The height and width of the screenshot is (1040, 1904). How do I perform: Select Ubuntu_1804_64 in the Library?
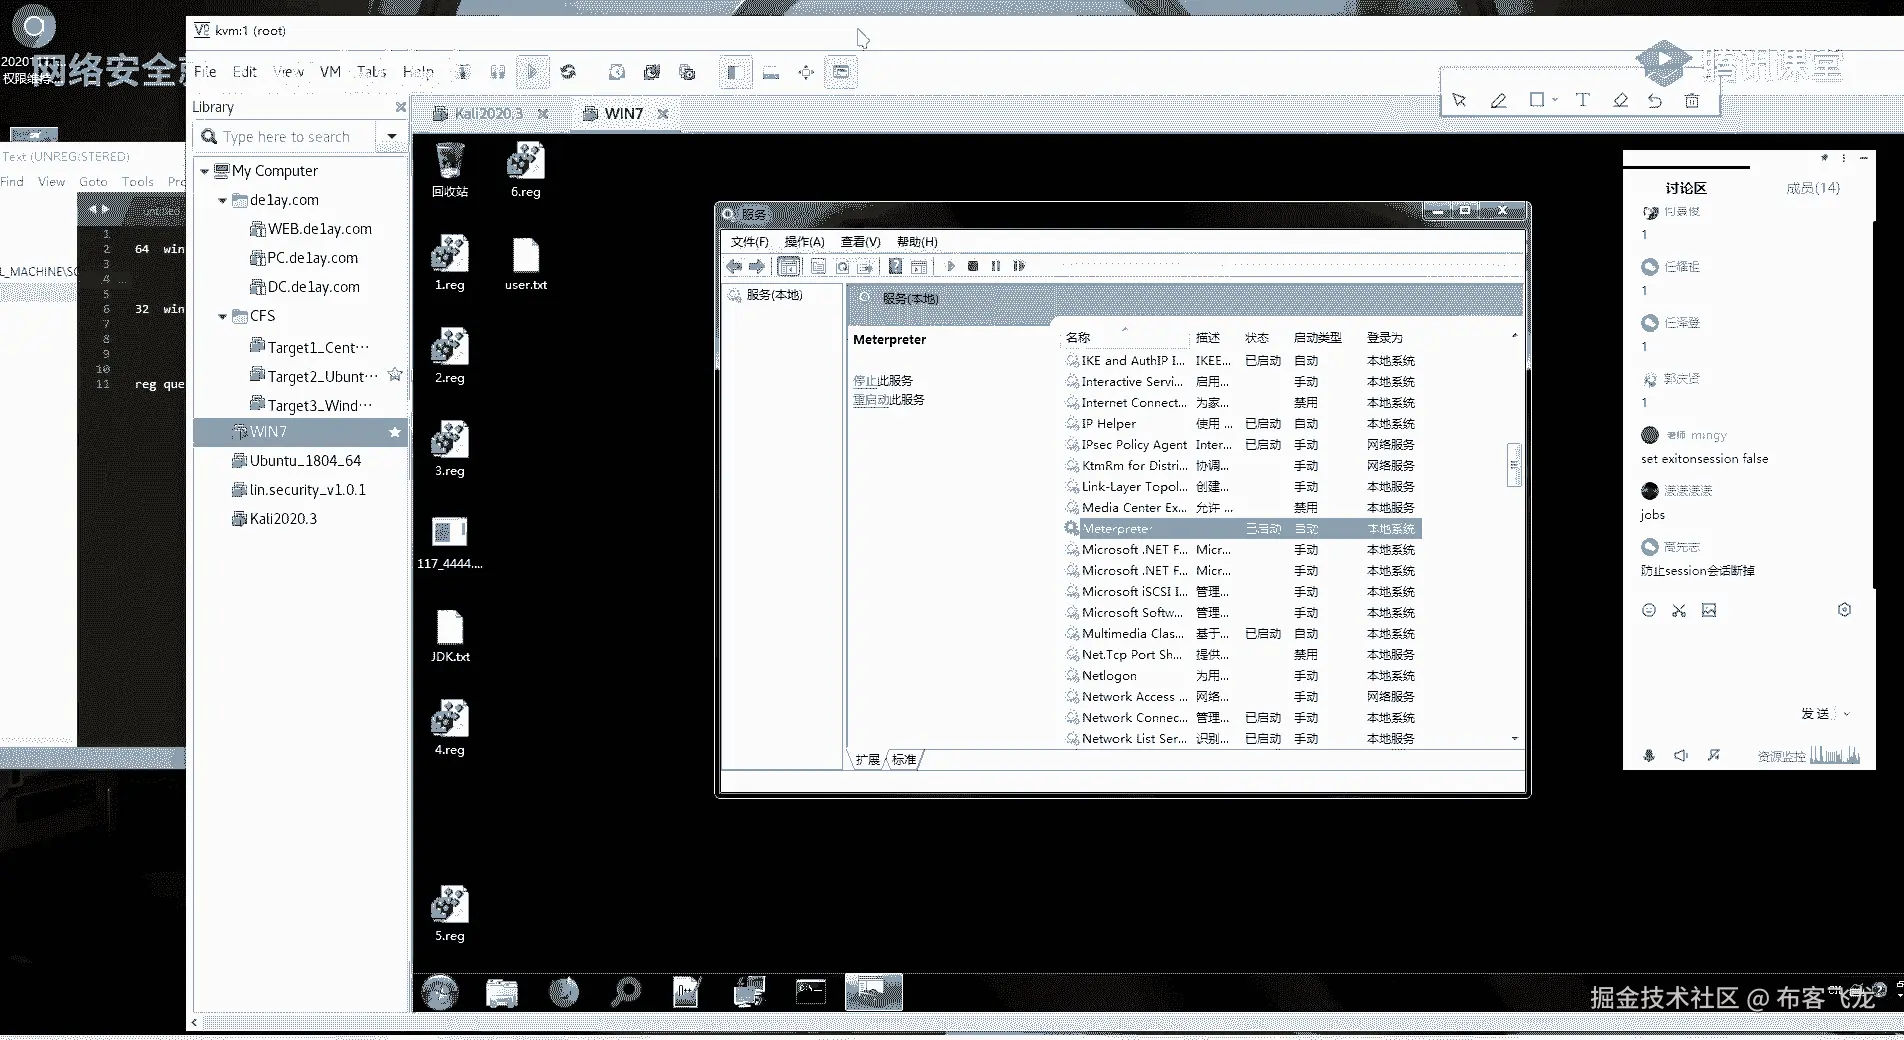(296, 461)
